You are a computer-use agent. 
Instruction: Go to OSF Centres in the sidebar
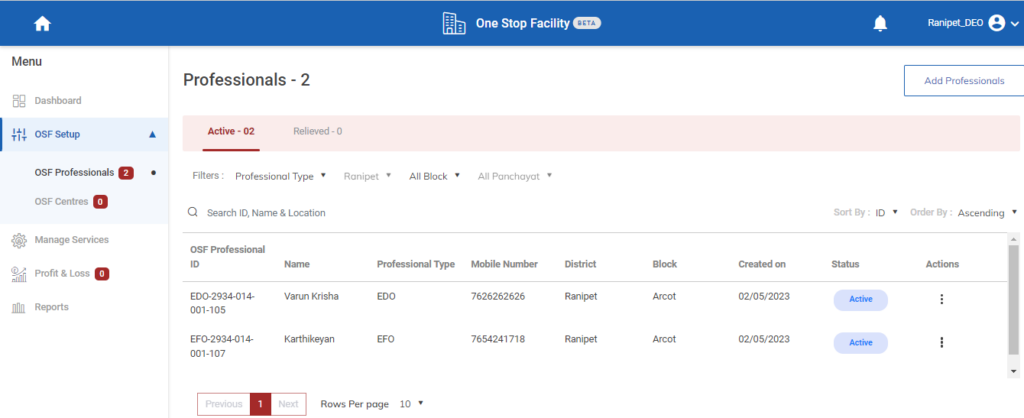(62, 202)
